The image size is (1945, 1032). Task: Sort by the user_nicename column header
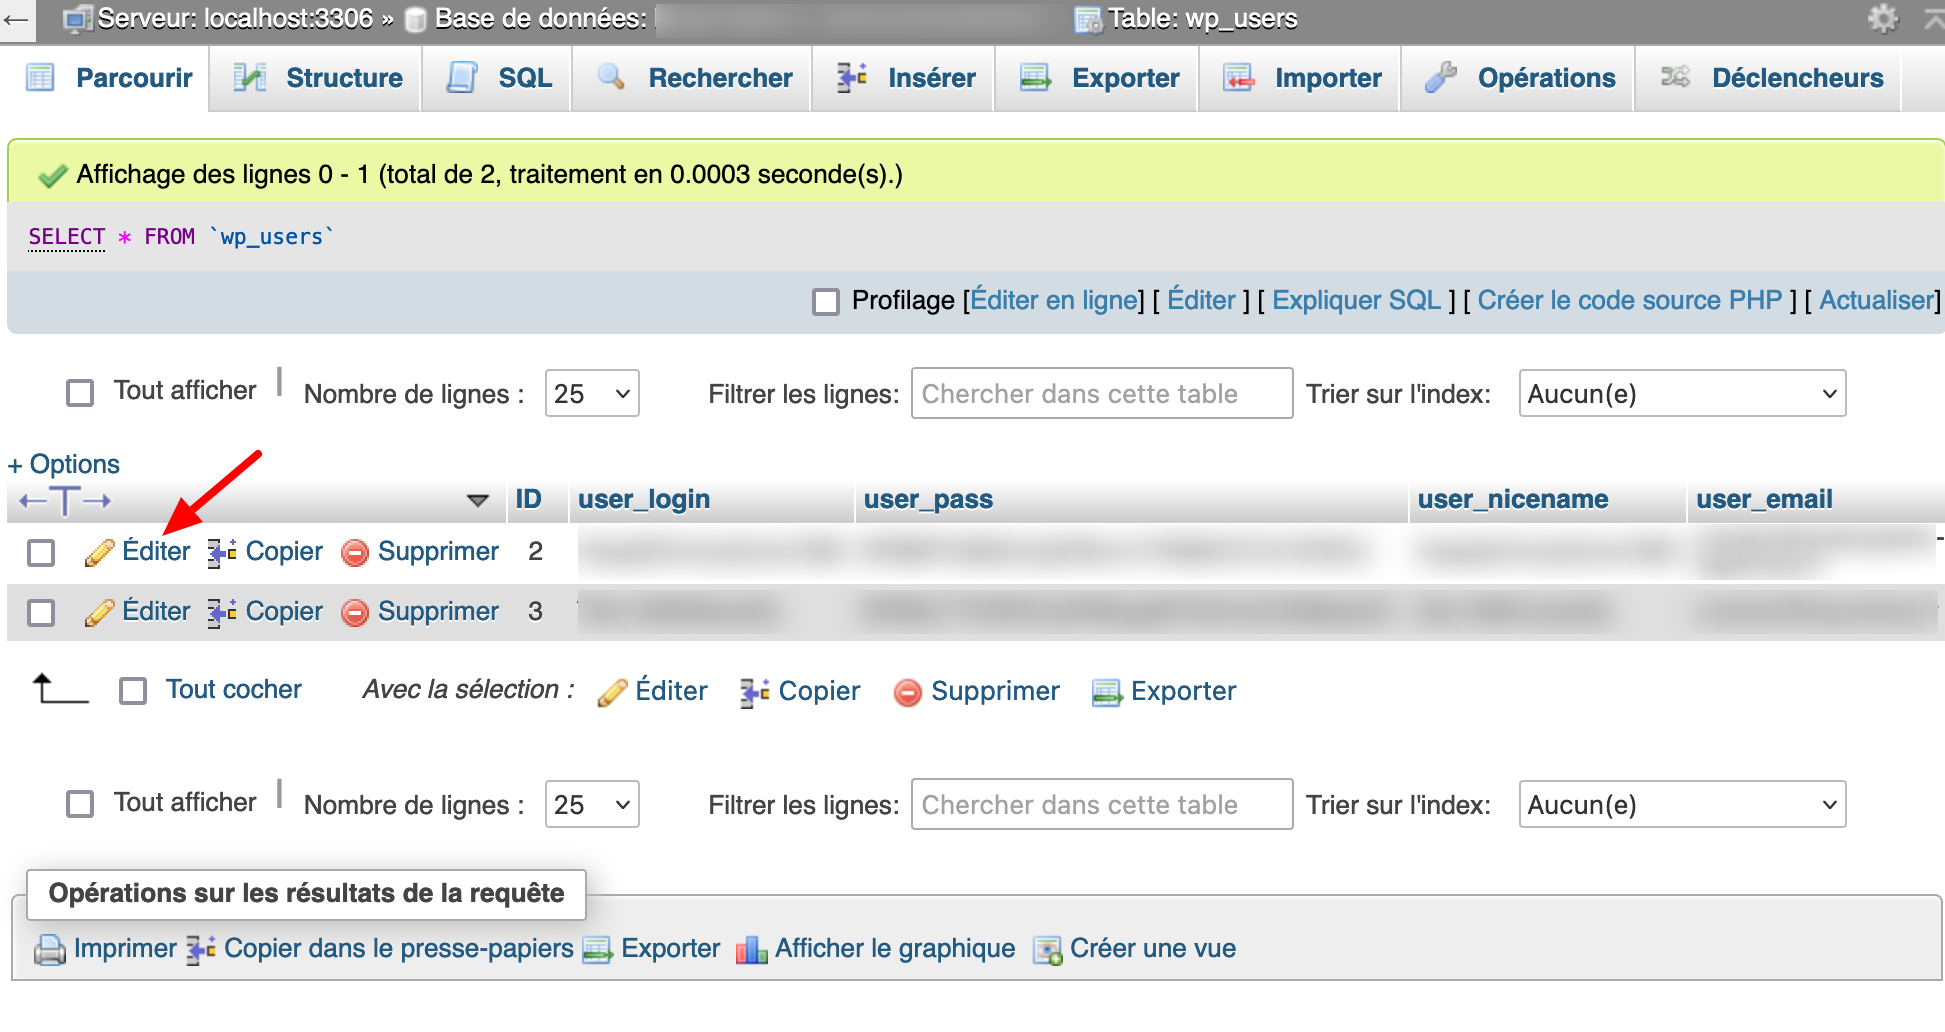coord(1513,499)
